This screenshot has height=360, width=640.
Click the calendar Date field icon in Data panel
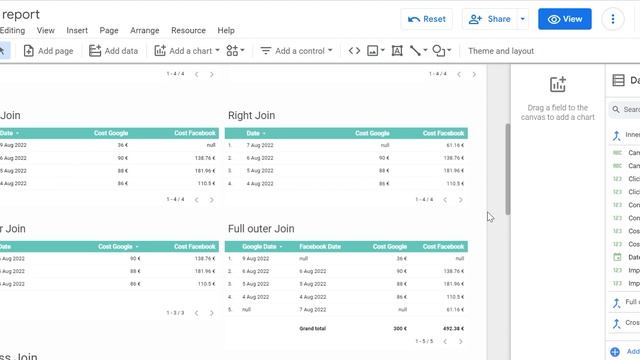coord(617,257)
